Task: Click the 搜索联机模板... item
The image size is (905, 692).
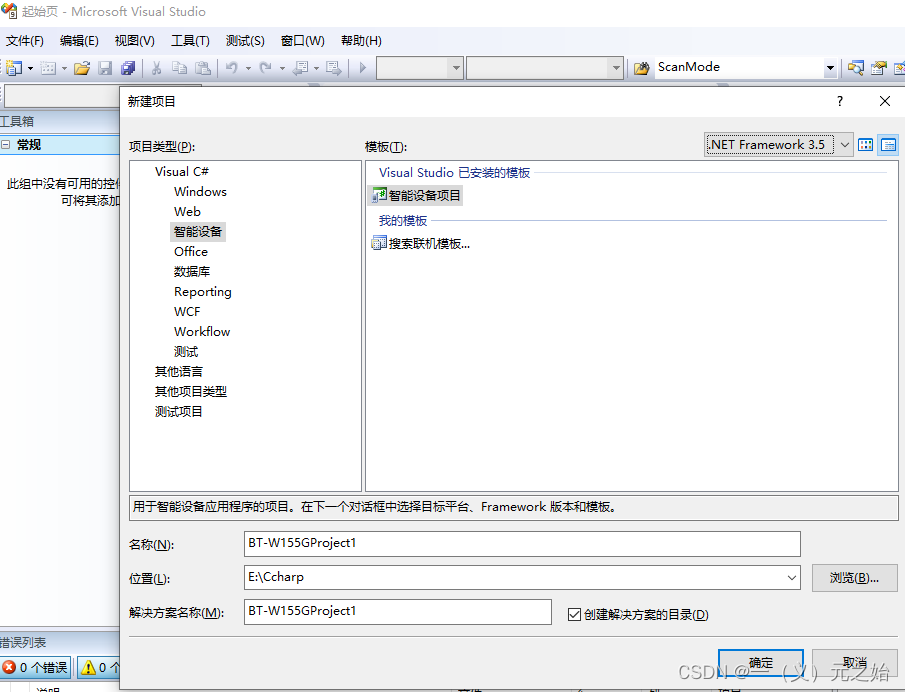Action: (421, 244)
